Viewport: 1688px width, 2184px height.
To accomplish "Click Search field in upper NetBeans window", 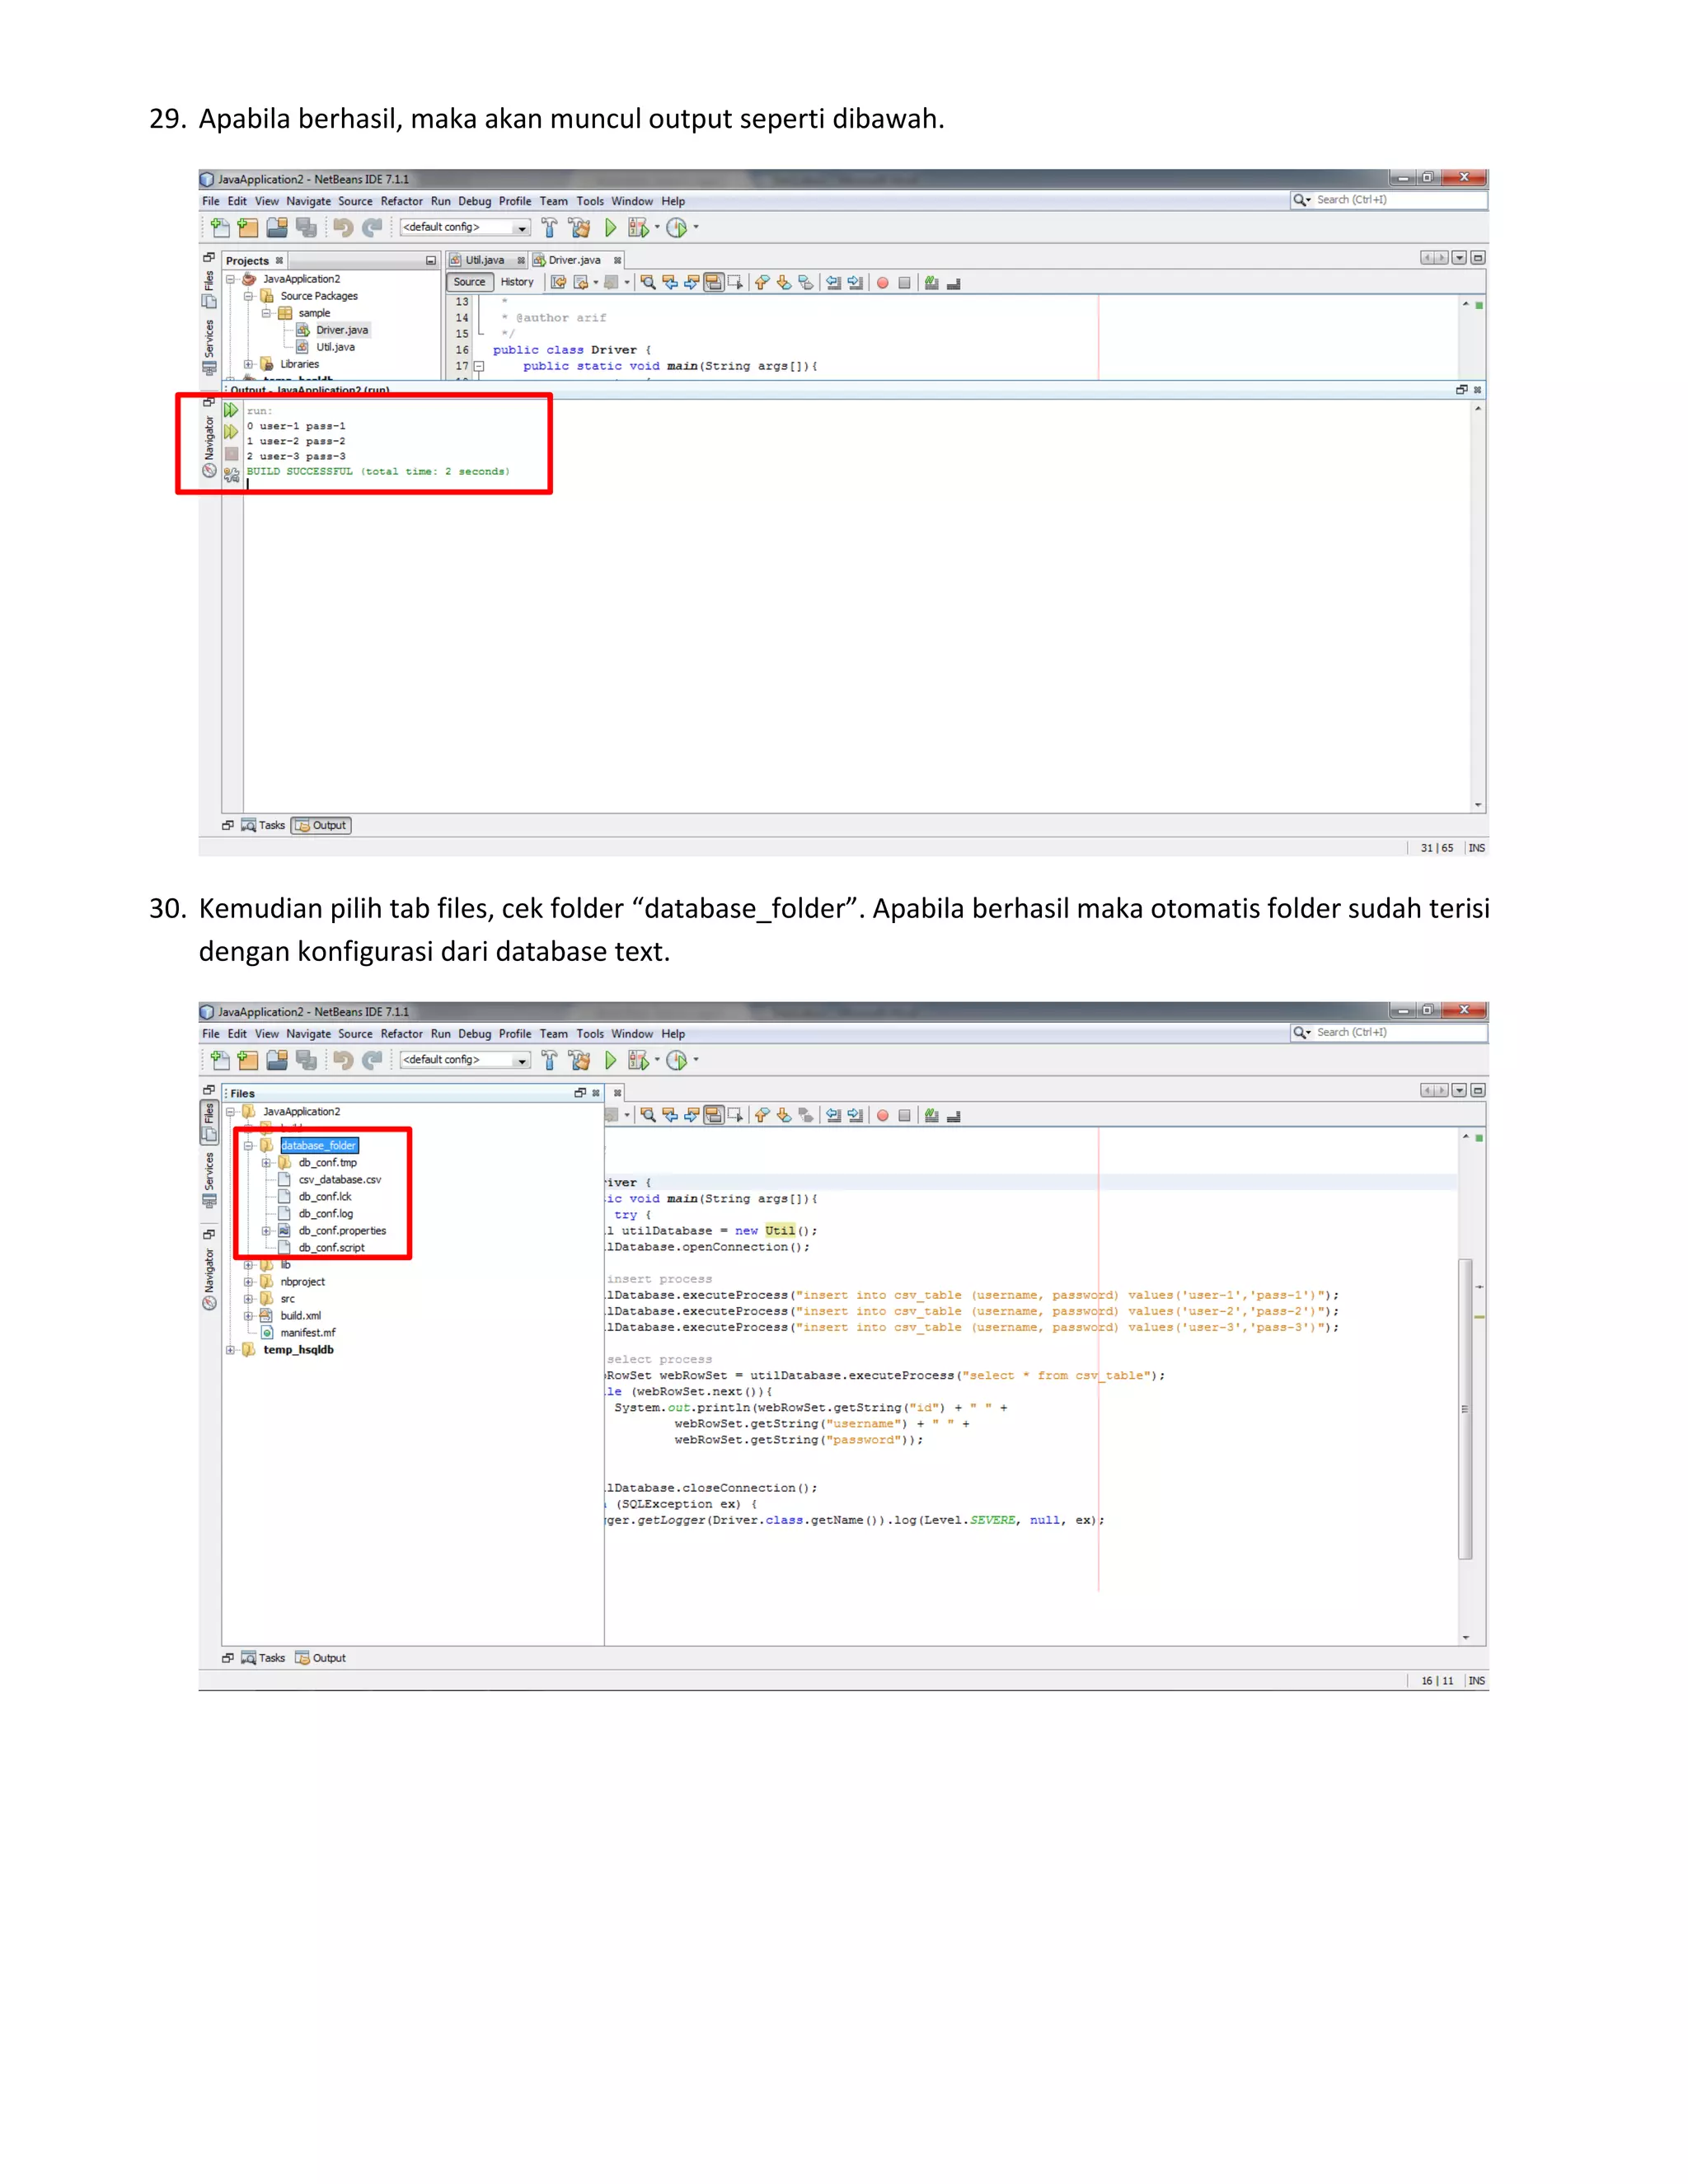I will 1388,200.
